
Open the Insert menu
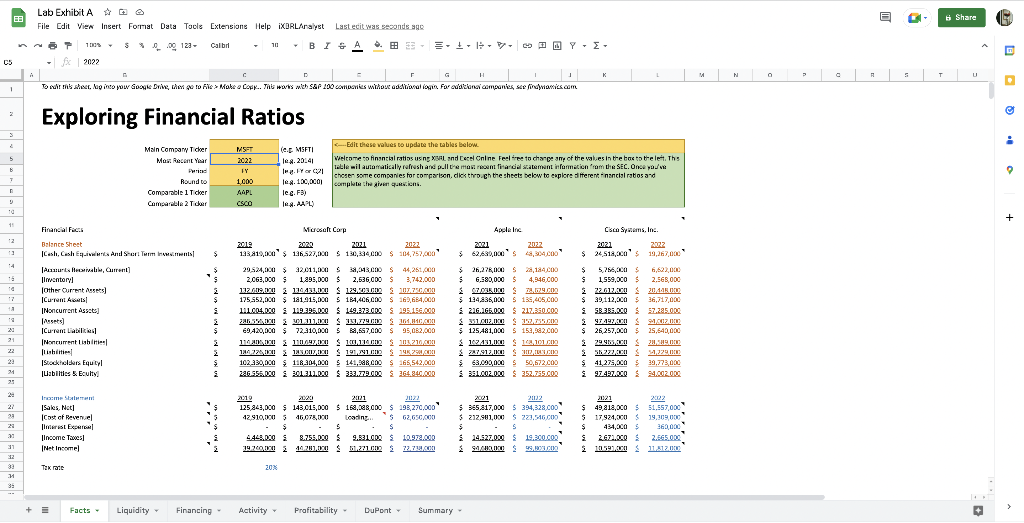tap(111, 26)
